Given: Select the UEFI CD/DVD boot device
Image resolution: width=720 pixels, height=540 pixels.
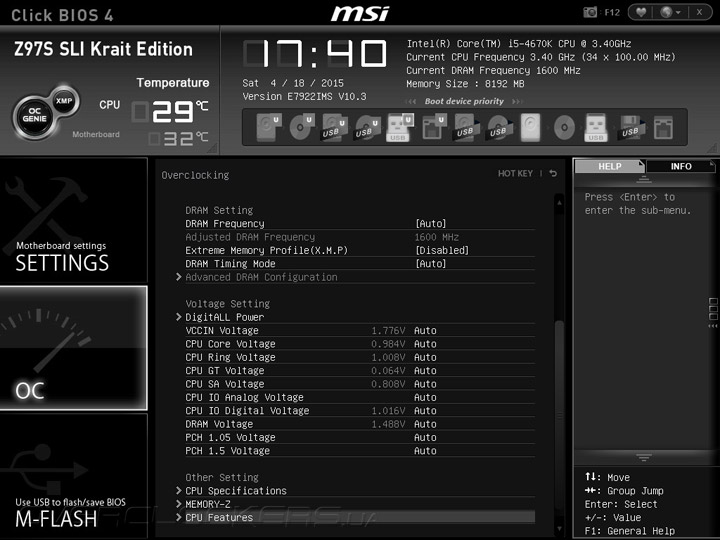Looking at the screenshot, I should click(302, 127).
